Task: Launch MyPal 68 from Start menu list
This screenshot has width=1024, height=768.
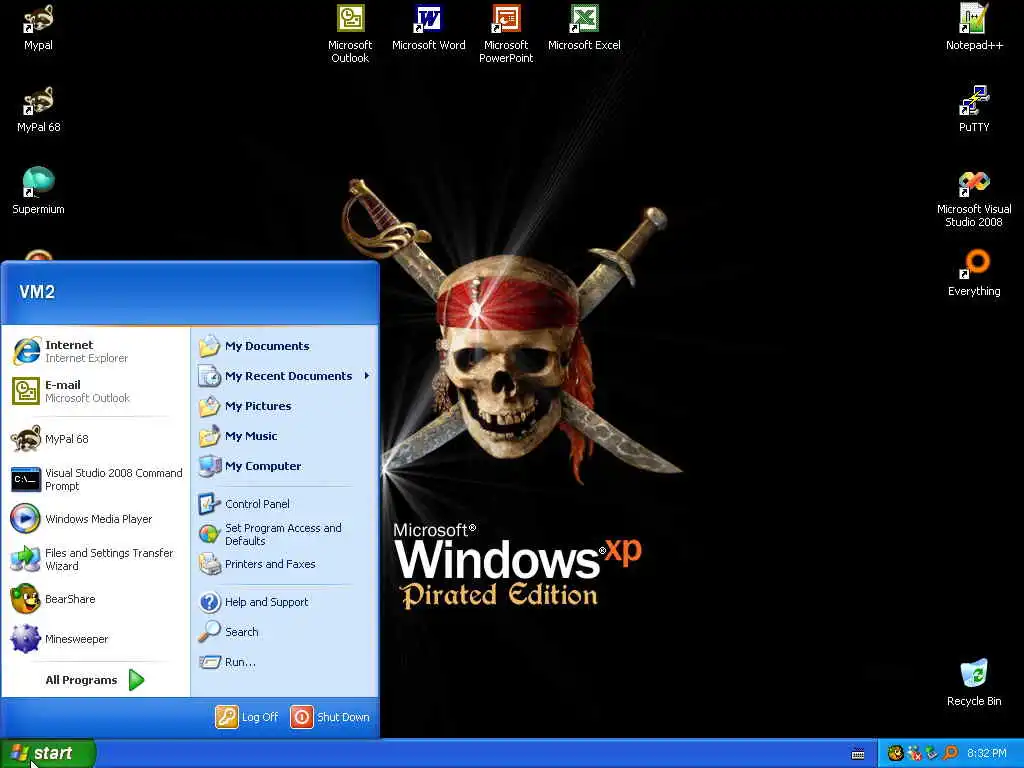Action: (x=97, y=439)
